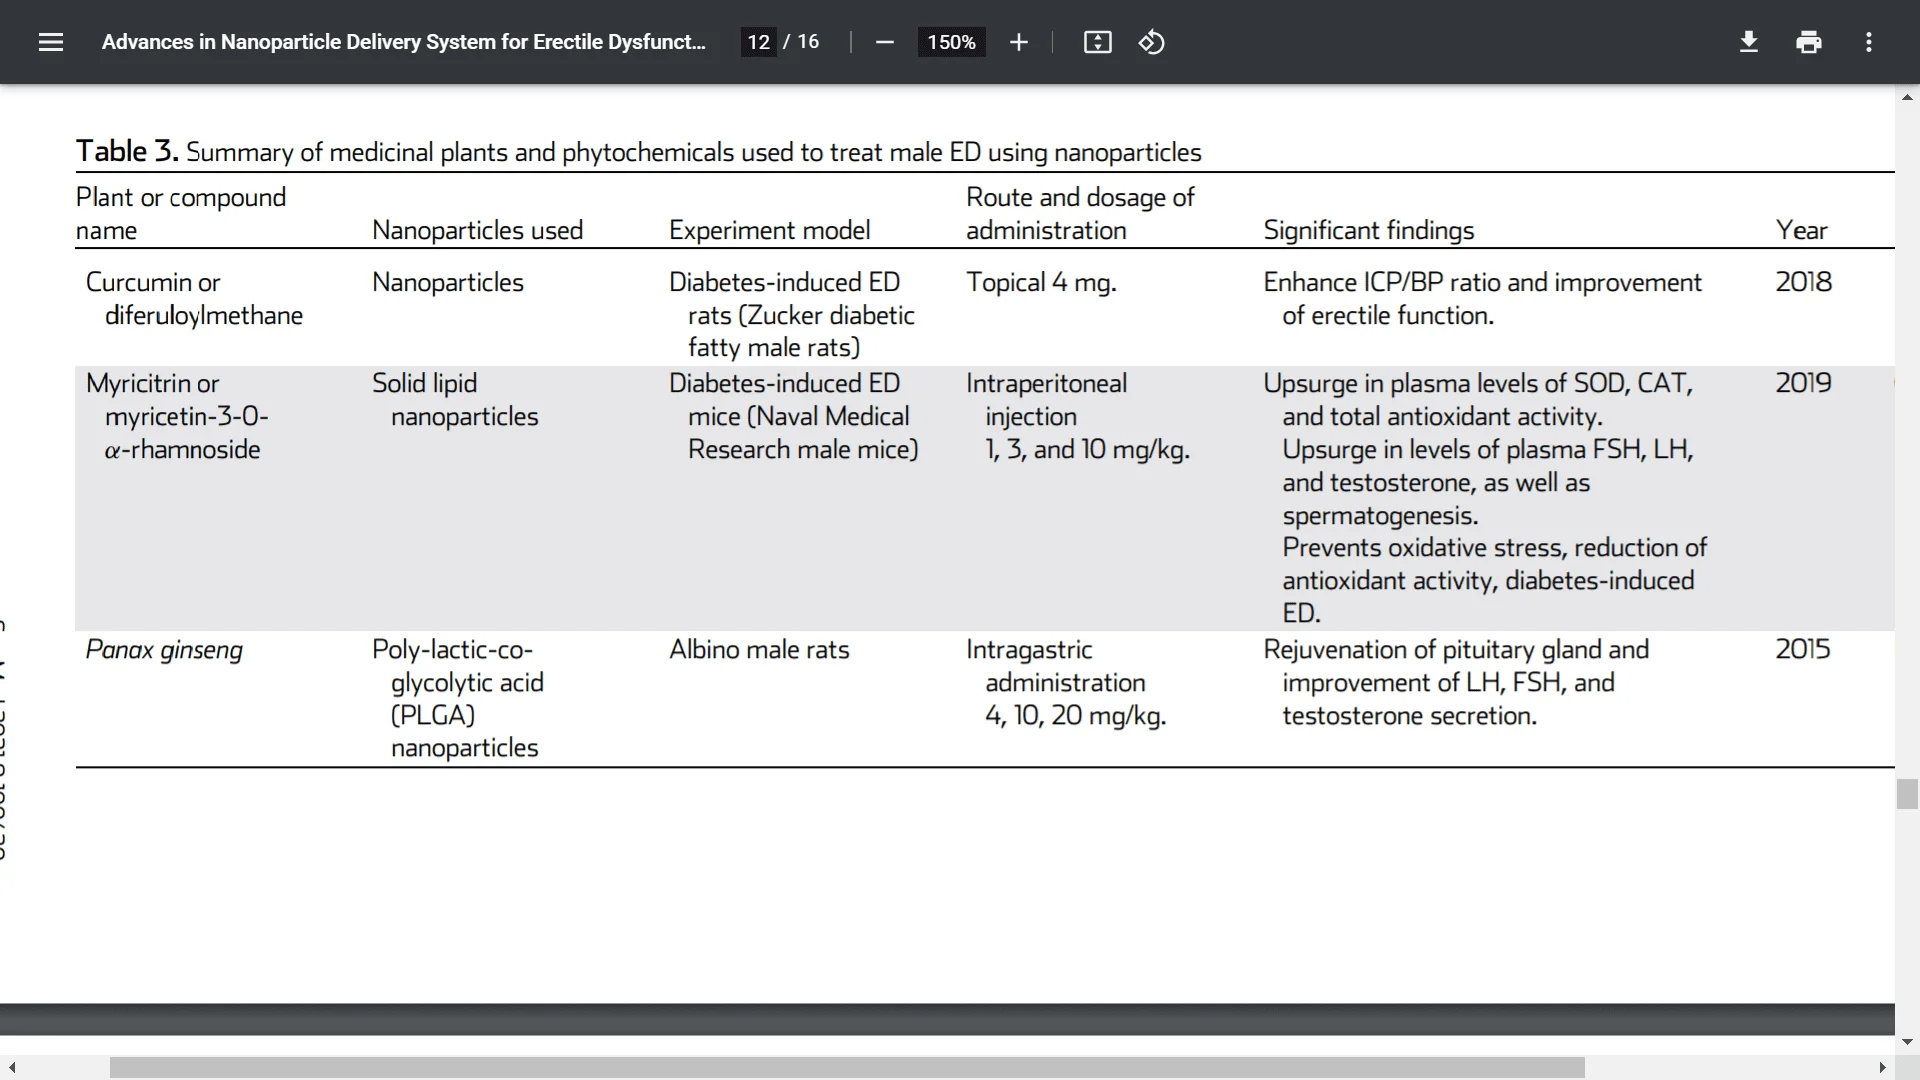
Task: Click the 'Topical 4 mg.' cell
Action: [1041, 282]
